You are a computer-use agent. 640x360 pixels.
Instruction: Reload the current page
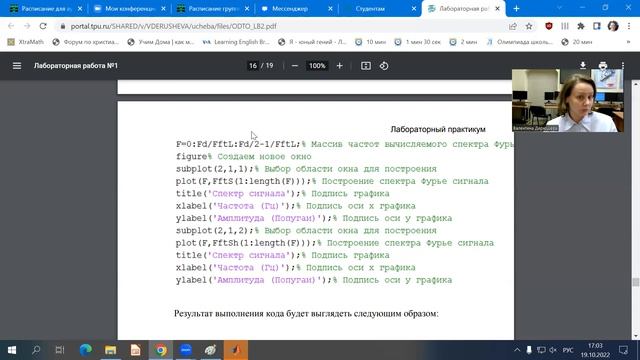pos(43,26)
